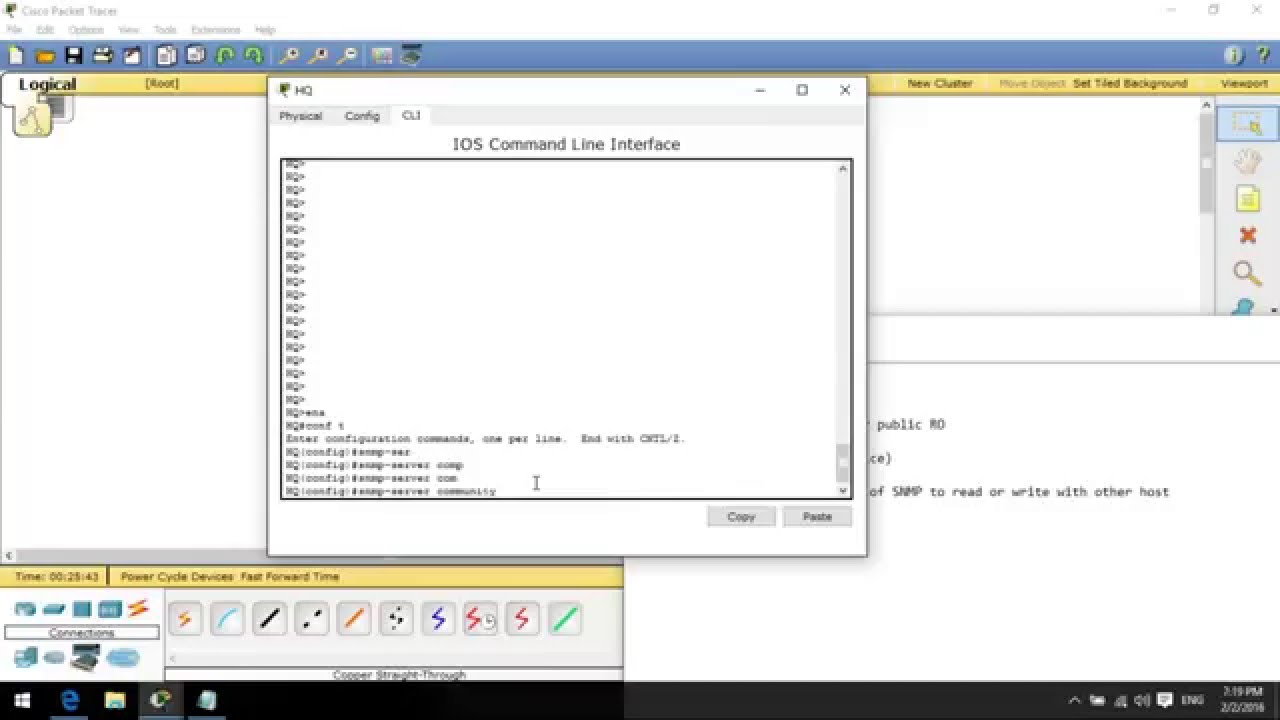
Task: Click the Paste toolbar icon
Action: pos(196,56)
